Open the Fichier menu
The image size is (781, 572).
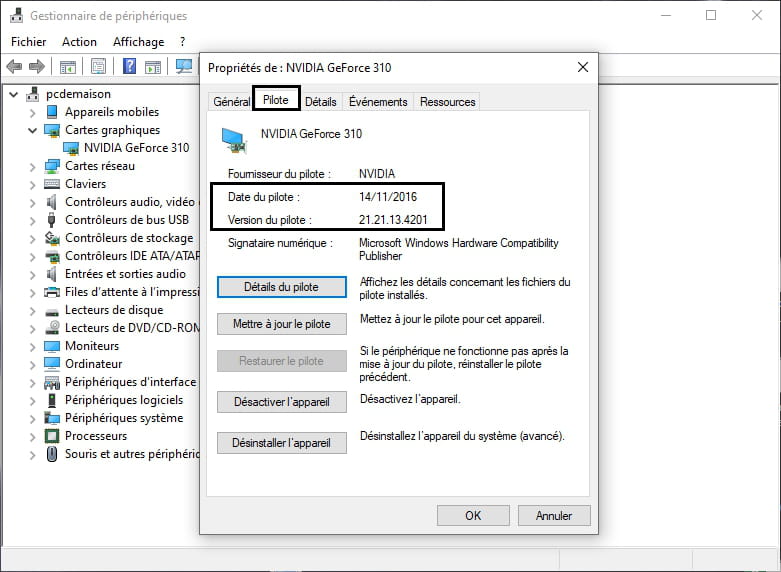(28, 42)
